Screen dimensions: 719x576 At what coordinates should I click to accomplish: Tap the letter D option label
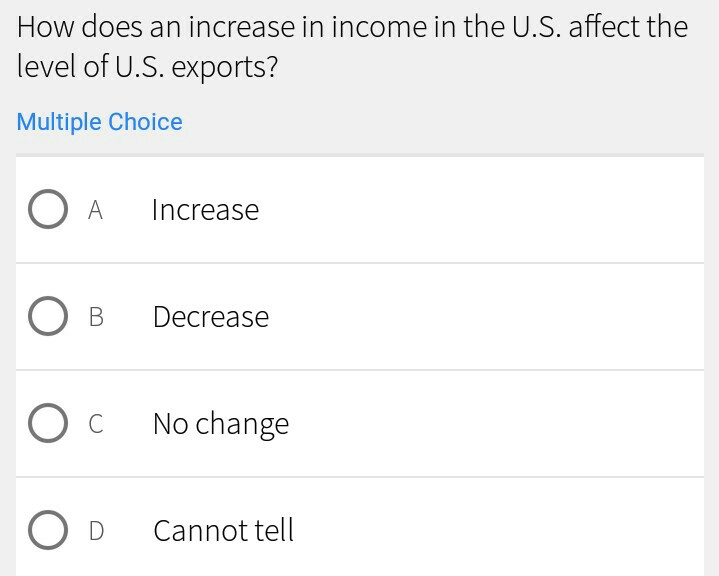pos(96,531)
